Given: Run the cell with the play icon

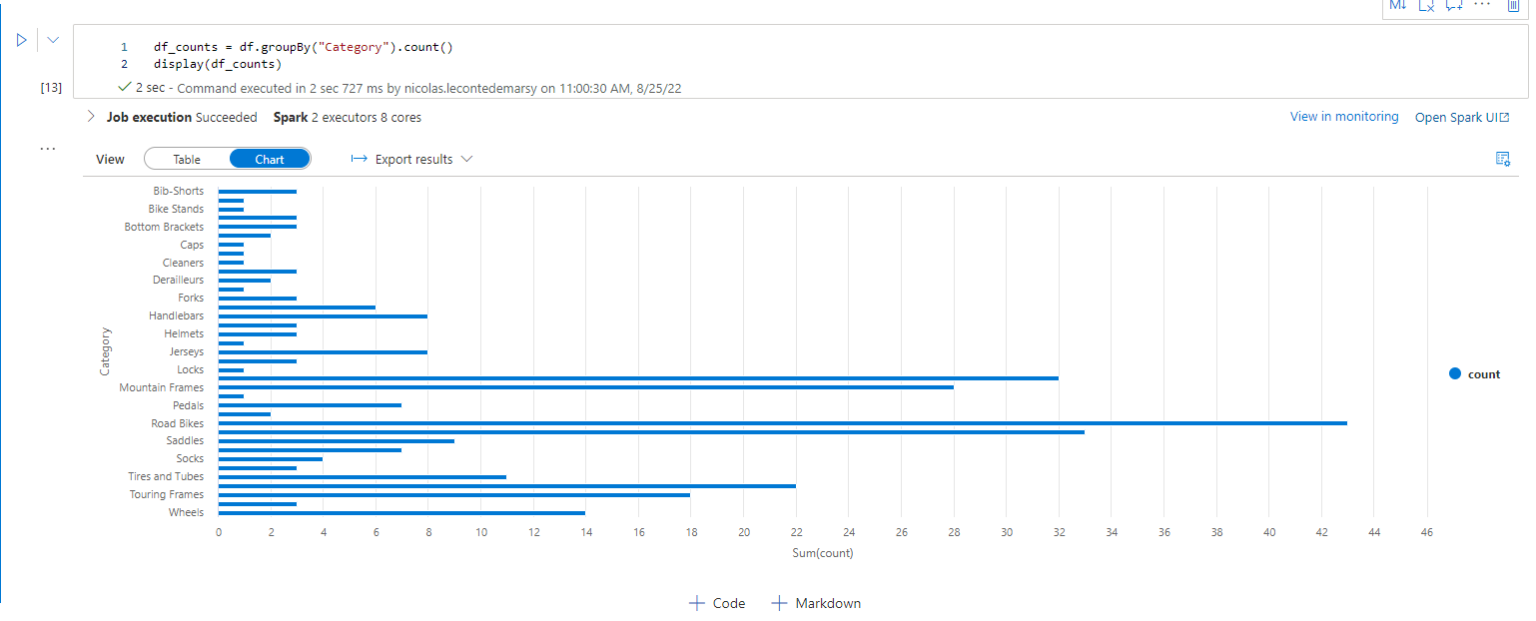Looking at the screenshot, I should pos(20,40).
